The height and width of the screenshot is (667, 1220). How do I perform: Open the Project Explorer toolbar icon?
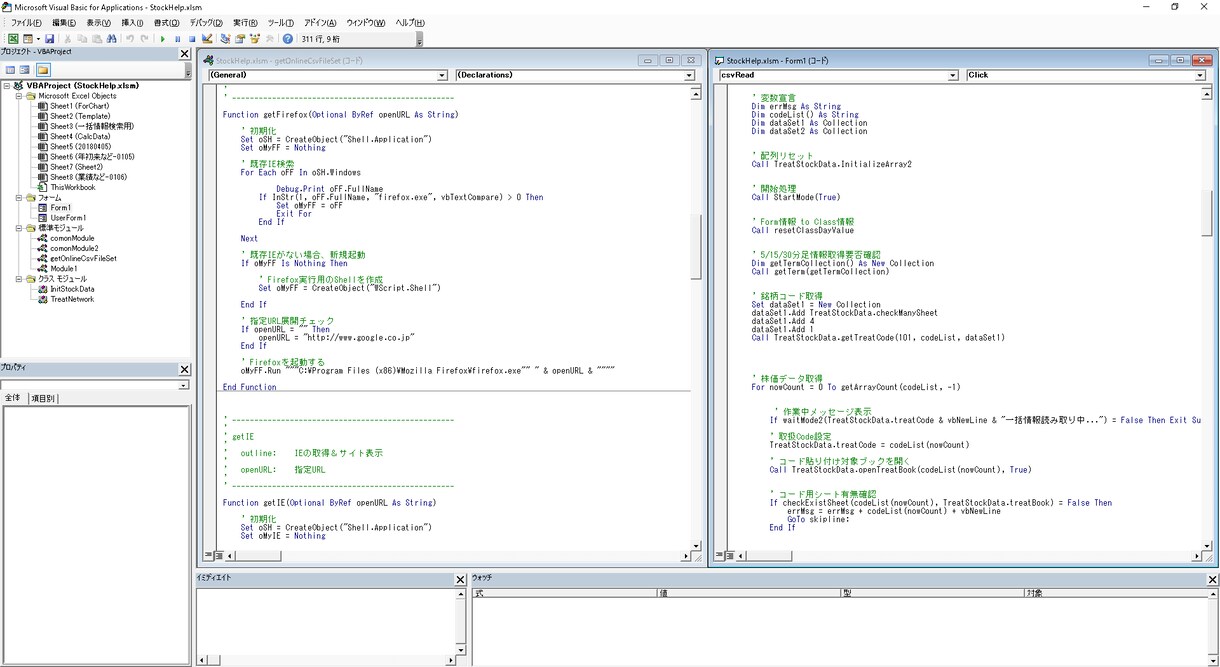point(225,39)
